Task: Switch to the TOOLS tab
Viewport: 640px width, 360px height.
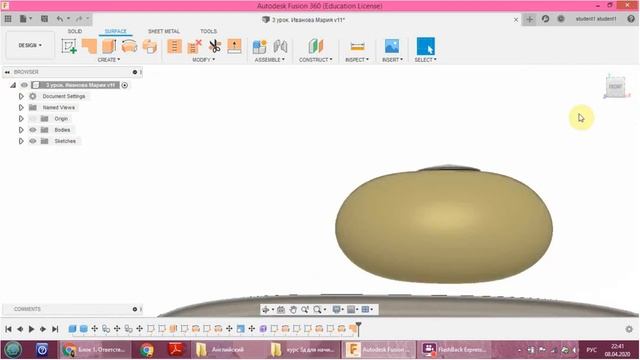Action: coord(209,31)
